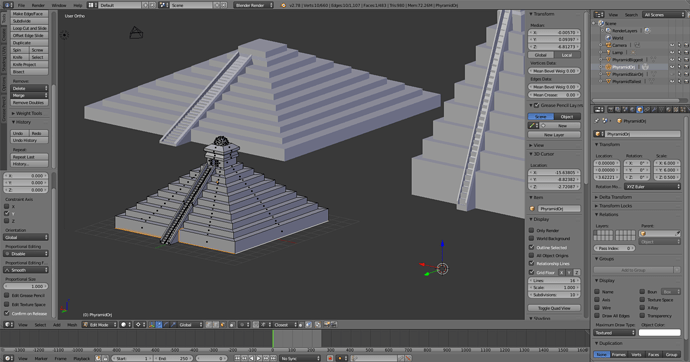Toggle Grid Floor checkbox
The width and height of the screenshot is (690, 362).
pos(532,272)
